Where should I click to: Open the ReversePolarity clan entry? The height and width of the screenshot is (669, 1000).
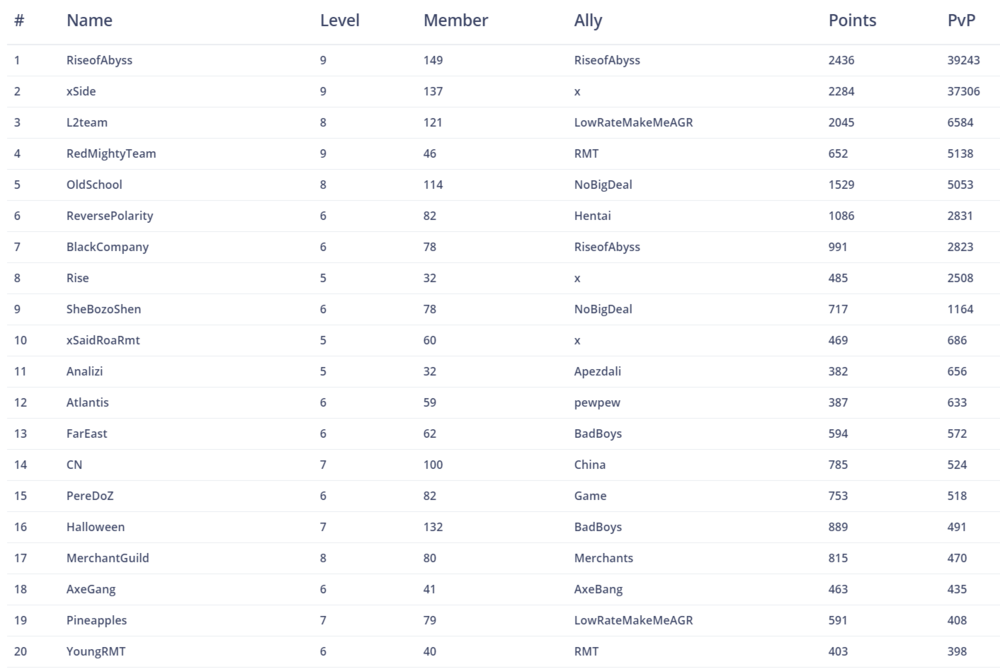coord(110,215)
